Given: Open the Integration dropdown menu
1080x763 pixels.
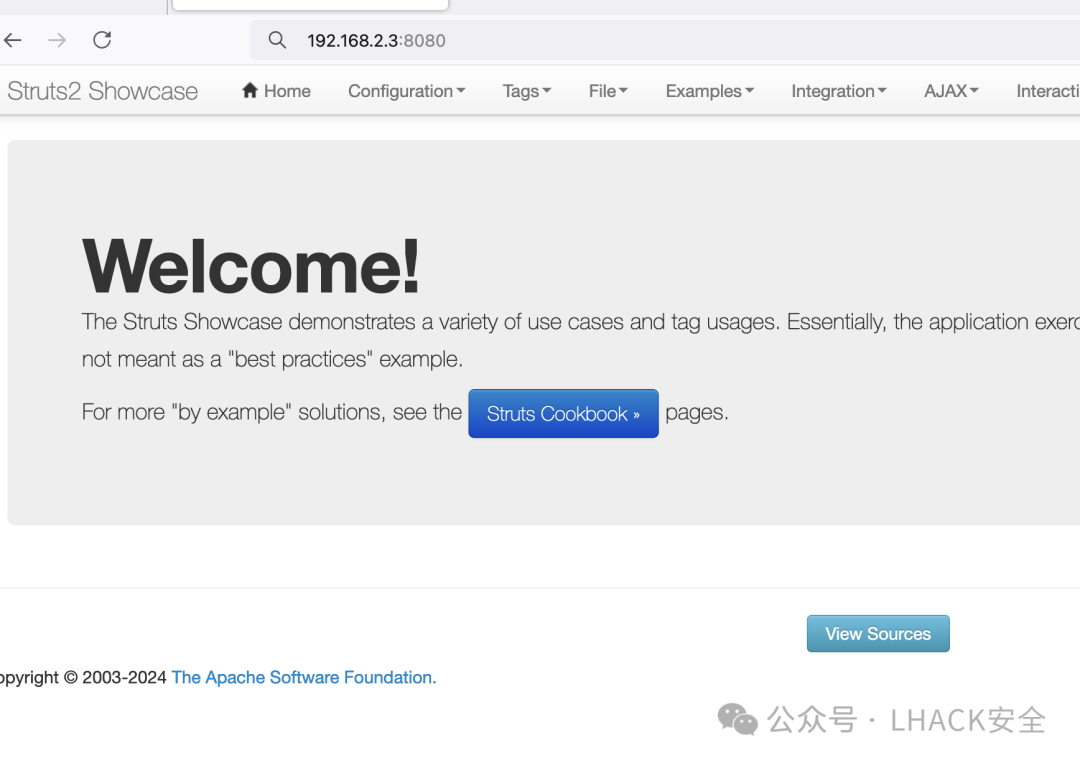Looking at the screenshot, I should (x=839, y=91).
